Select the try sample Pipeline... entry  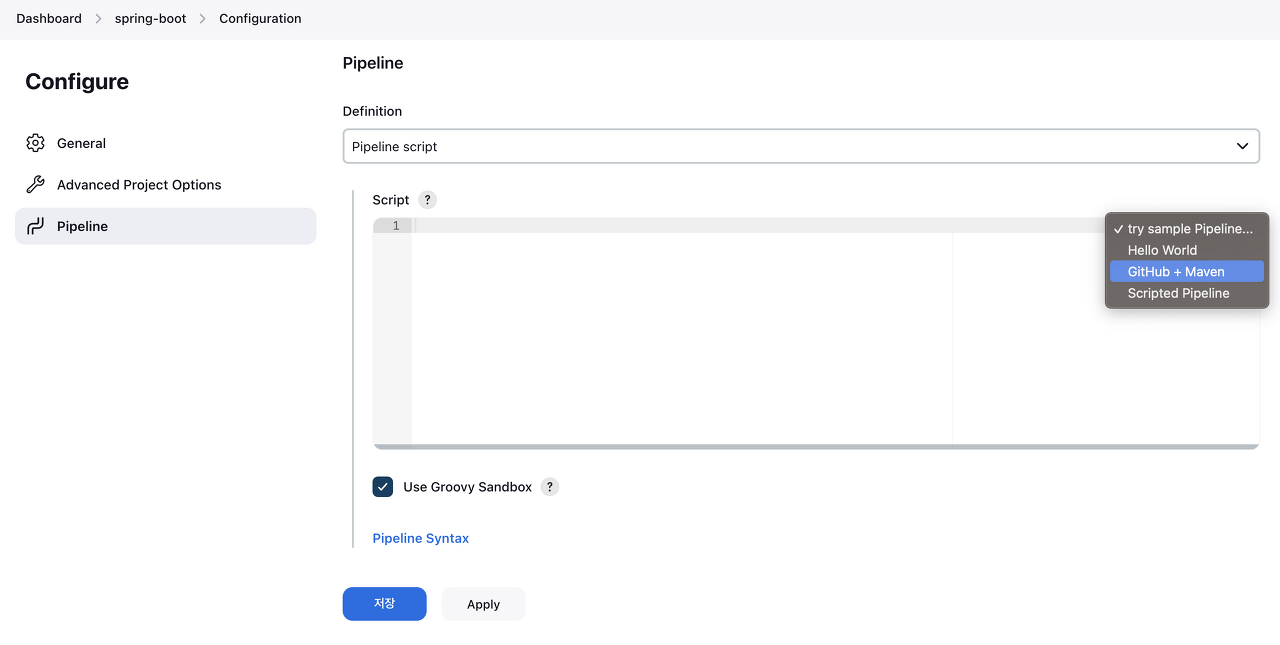click(x=1186, y=229)
